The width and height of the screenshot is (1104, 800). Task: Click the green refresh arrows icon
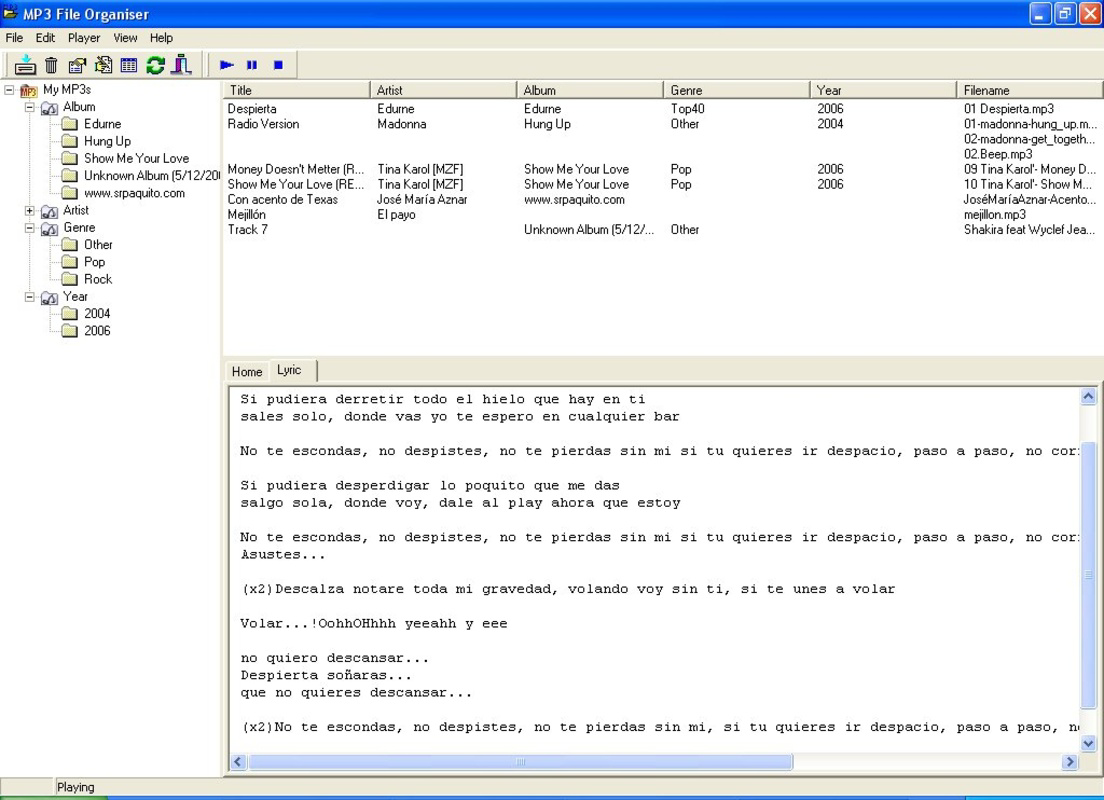click(x=155, y=65)
